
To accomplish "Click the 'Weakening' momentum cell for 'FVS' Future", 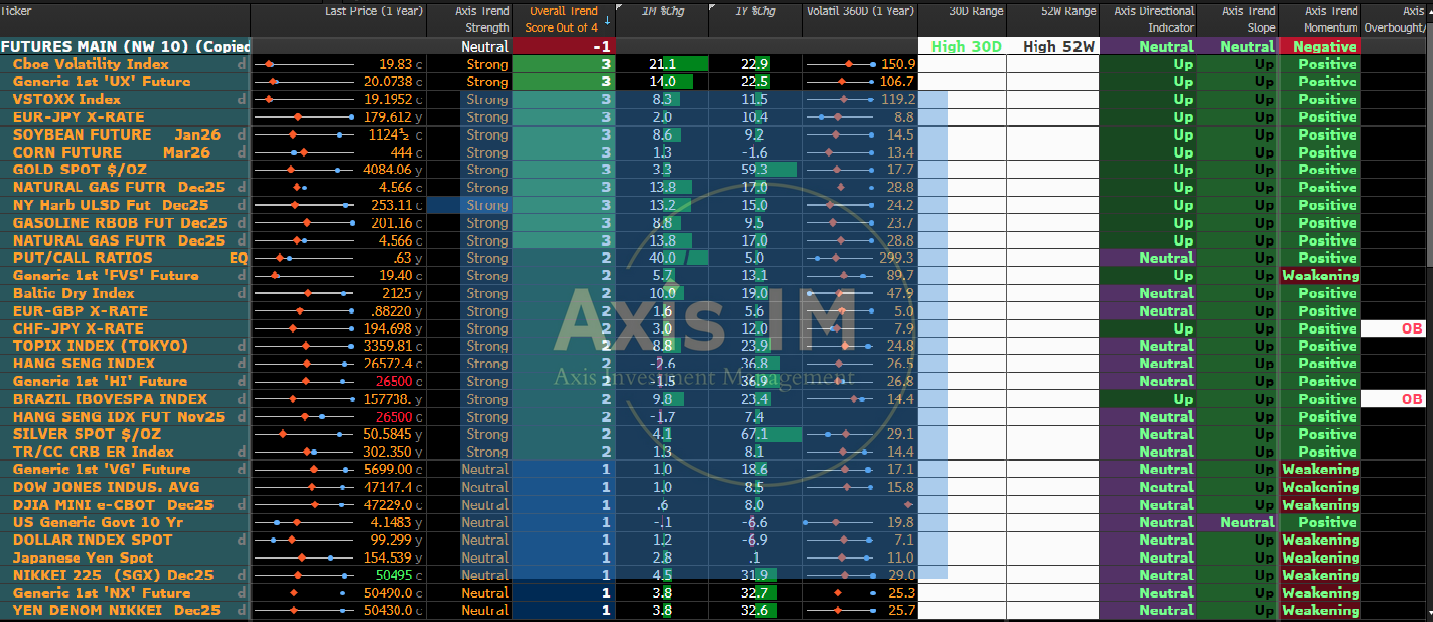I will (x=1320, y=275).
